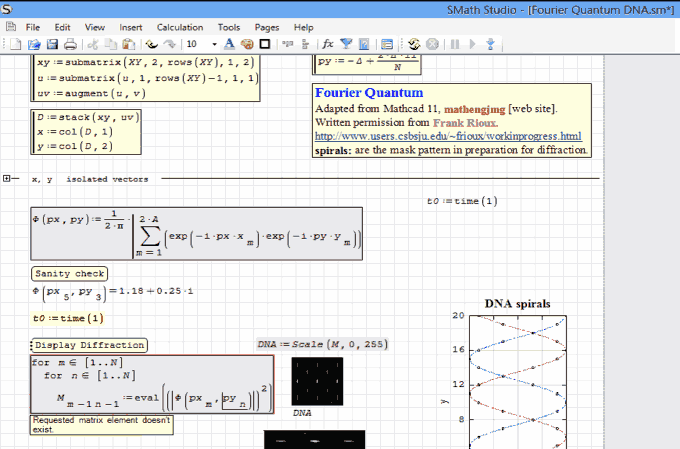Open a file using the folder icon
Image resolution: width=680 pixels, height=449 pixels.
(x=35, y=44)
